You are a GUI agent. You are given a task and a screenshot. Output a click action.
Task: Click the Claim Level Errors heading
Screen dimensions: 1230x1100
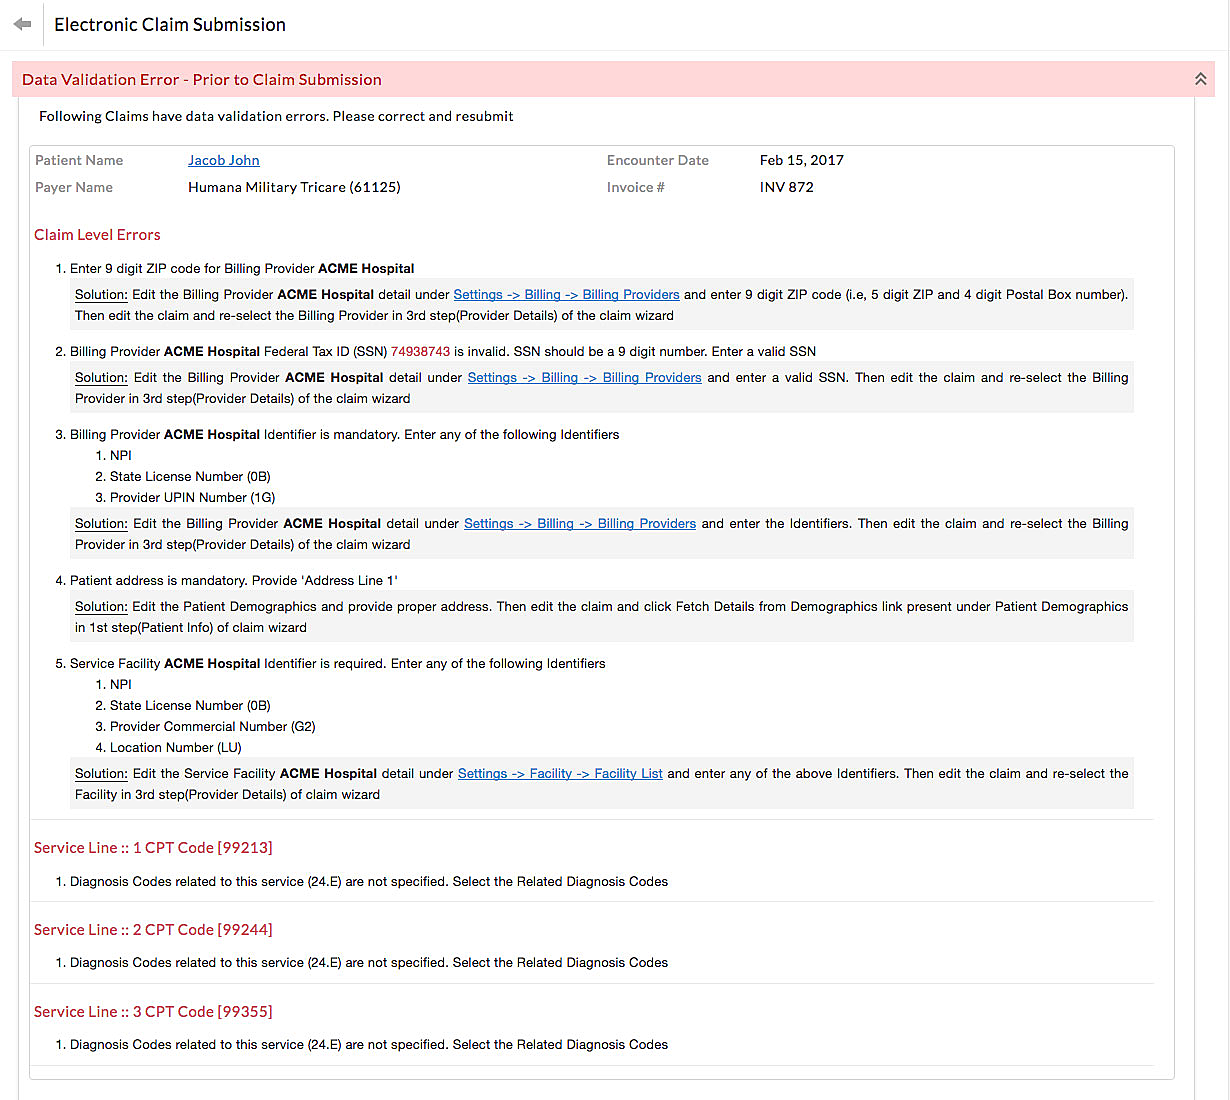pos(97,234)
